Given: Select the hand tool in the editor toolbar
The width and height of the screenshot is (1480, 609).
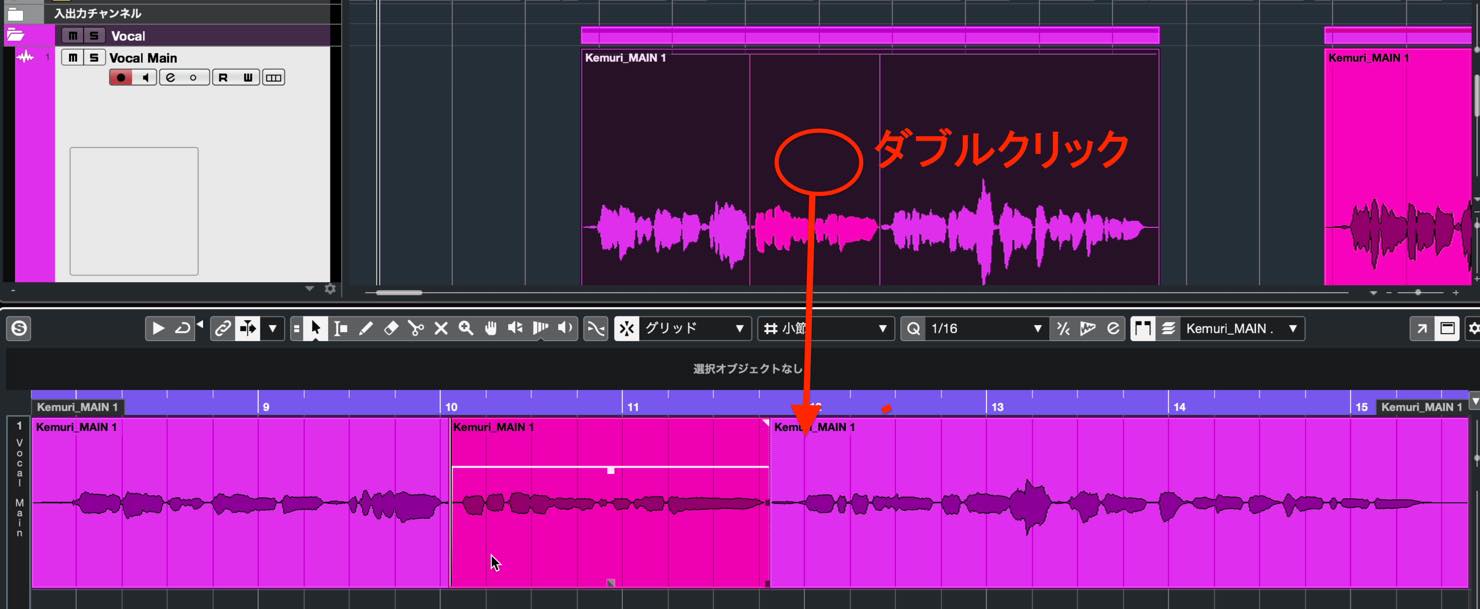Looking at the screenshot, I should 491,328.
